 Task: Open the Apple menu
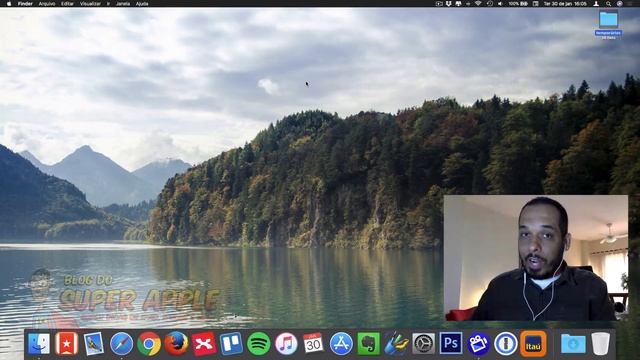(9, 4)
